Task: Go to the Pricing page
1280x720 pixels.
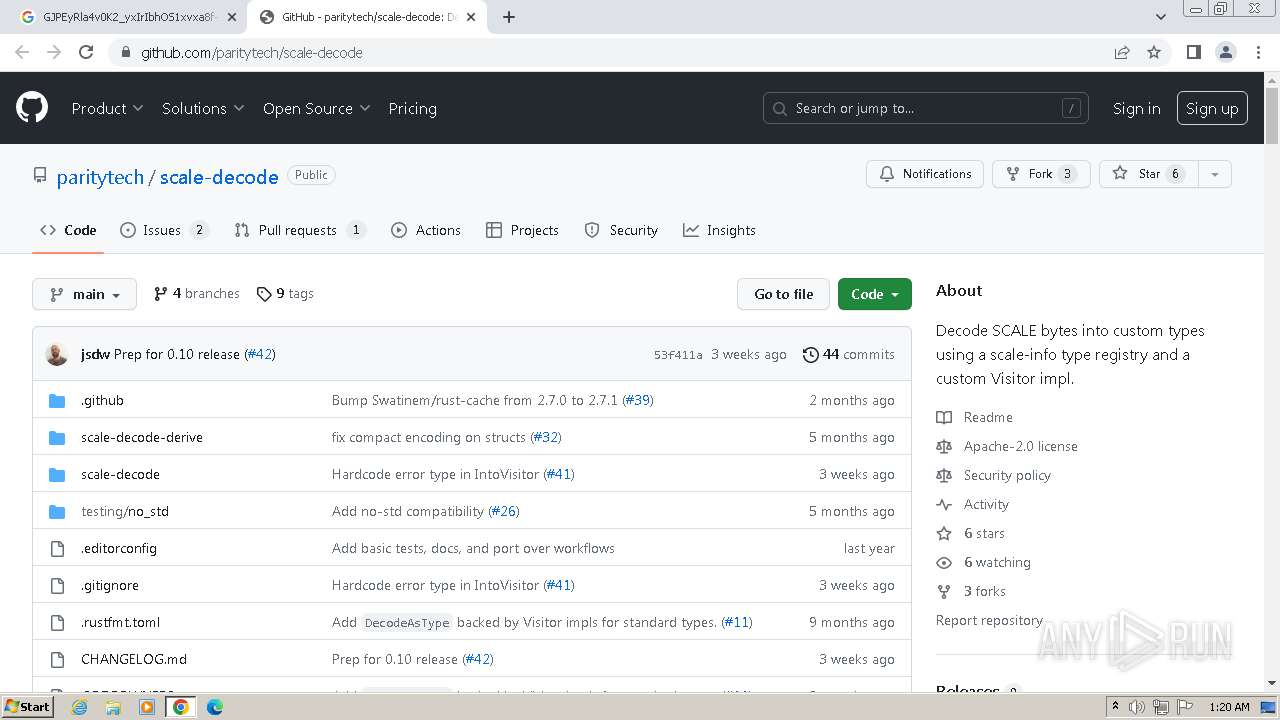Action: point(412,108)
